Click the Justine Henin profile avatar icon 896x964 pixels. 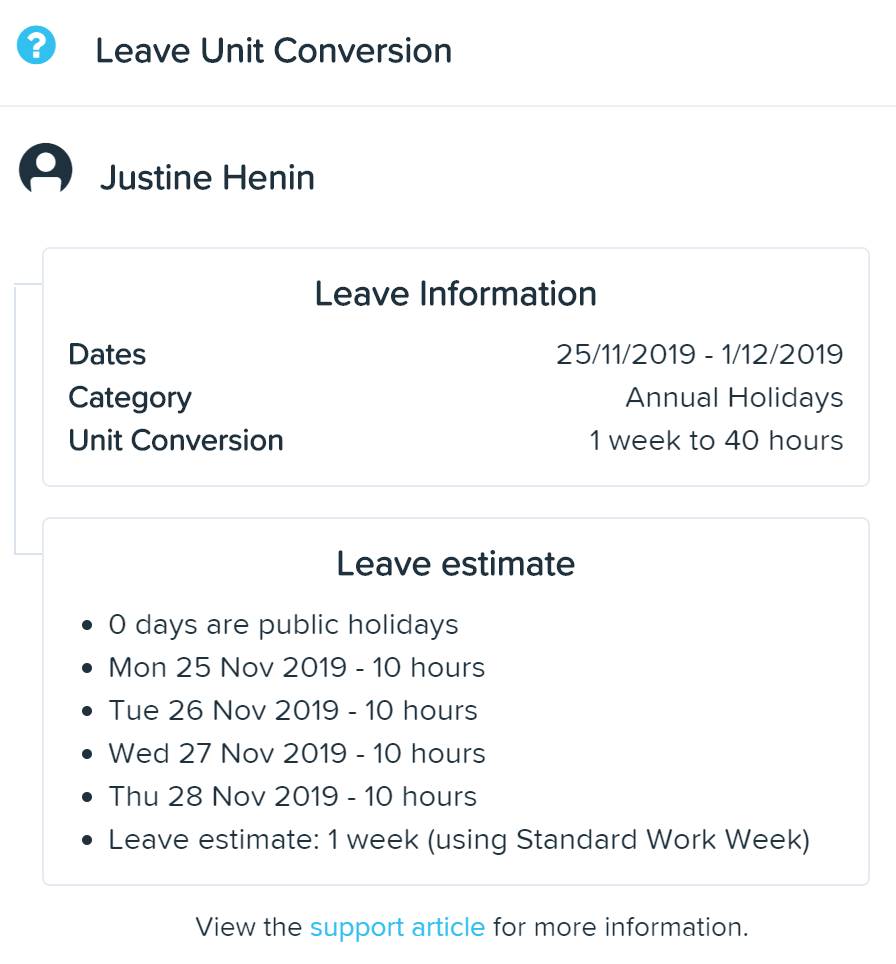46,169
